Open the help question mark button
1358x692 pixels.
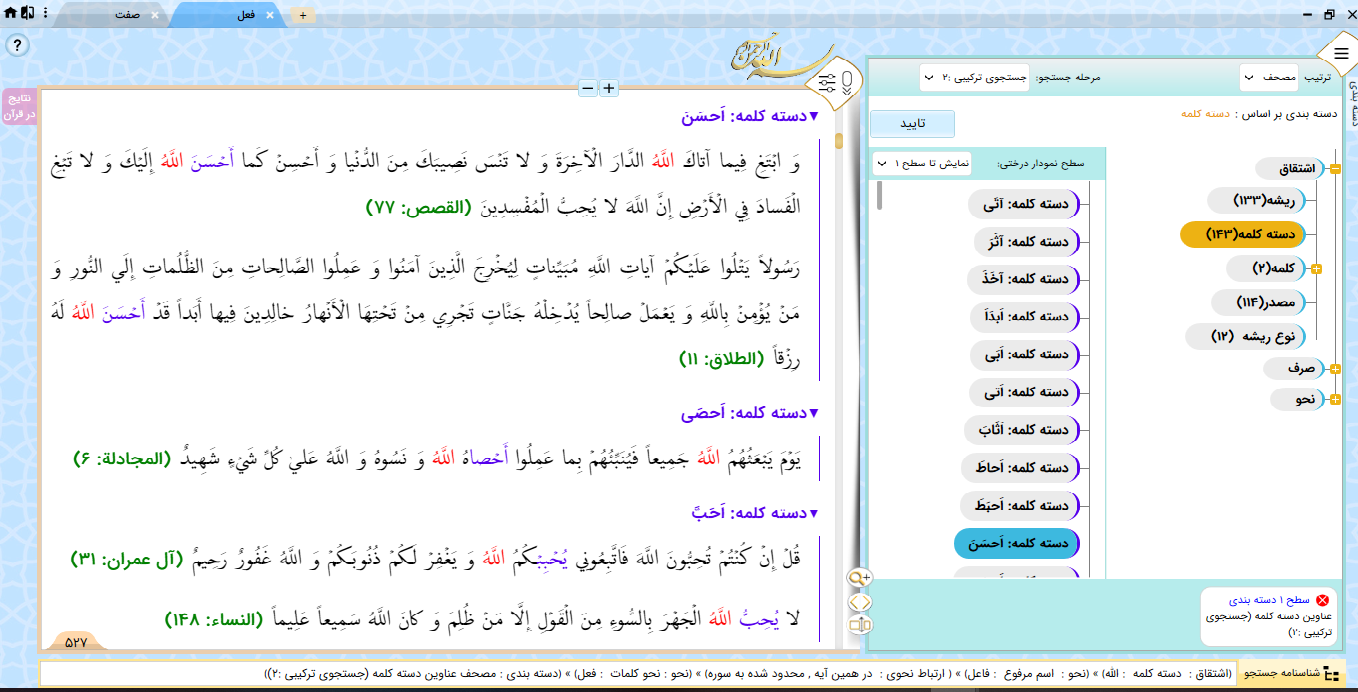click(18, 46)
